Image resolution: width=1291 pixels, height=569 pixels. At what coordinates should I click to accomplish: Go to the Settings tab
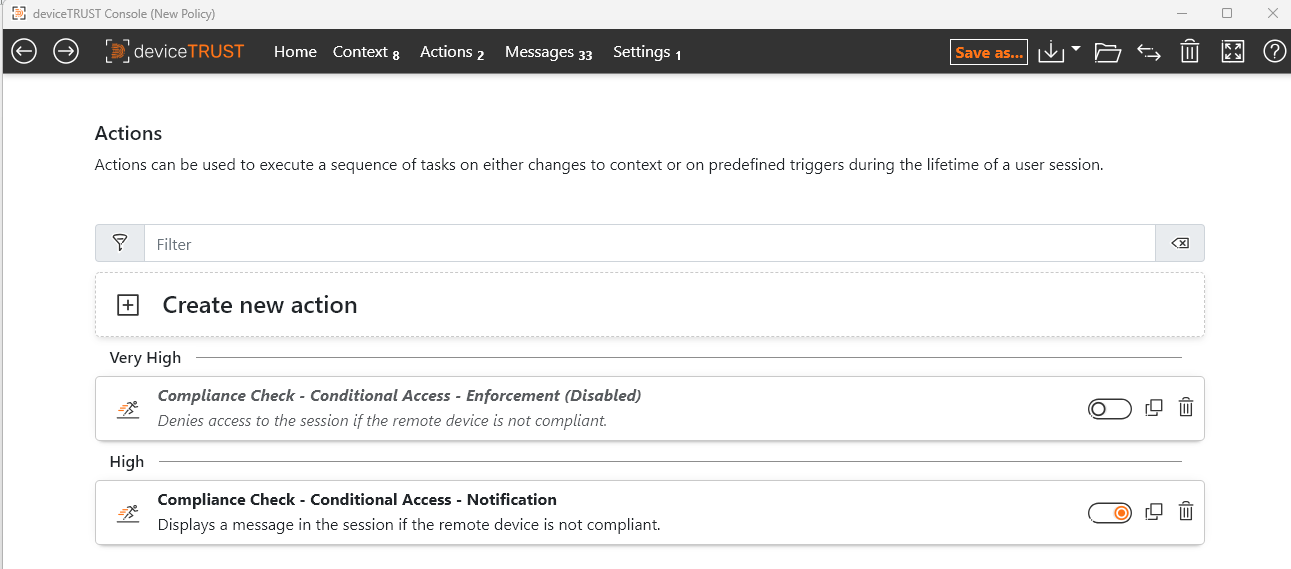(646, 52)
